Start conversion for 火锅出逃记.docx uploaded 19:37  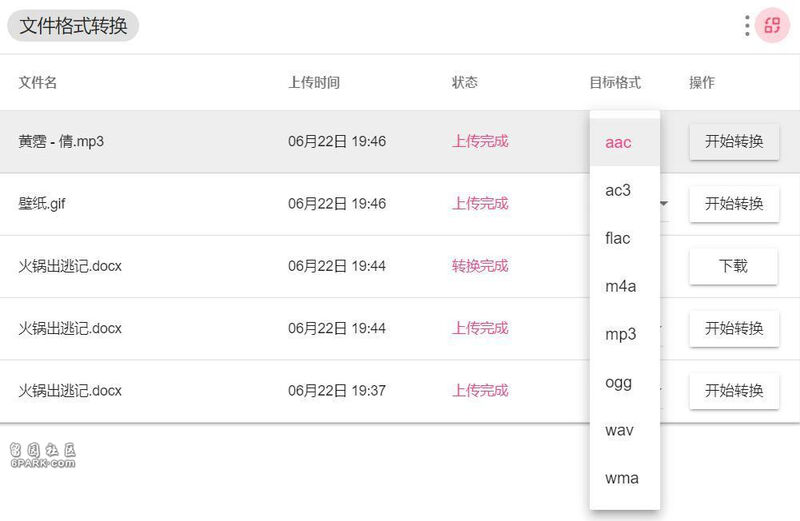pyautogui.click(x=734, y=390)
